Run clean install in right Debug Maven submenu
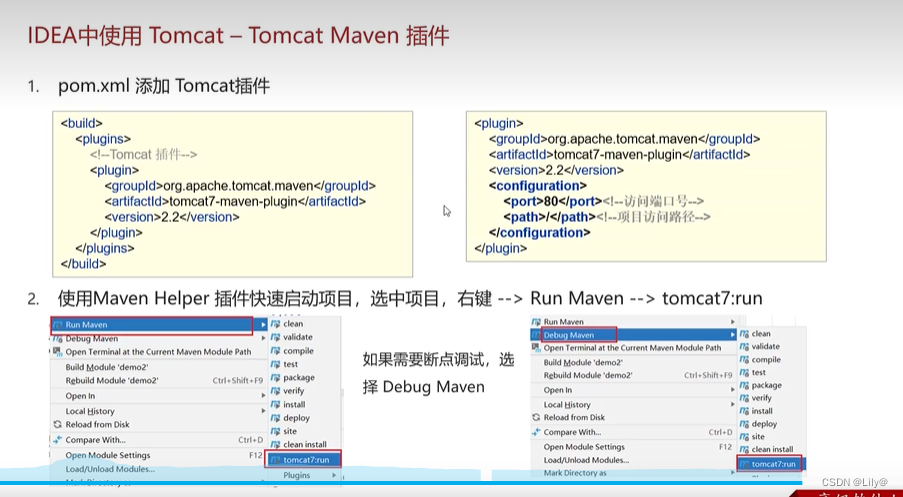This screenshot has height=497, width=903. [772, 449]
